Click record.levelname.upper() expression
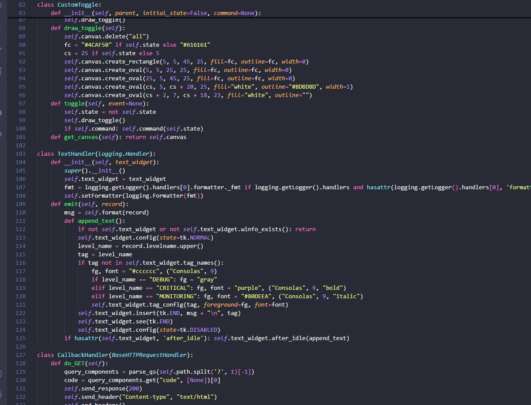This screenshot has width=531, height=405. 163,246
